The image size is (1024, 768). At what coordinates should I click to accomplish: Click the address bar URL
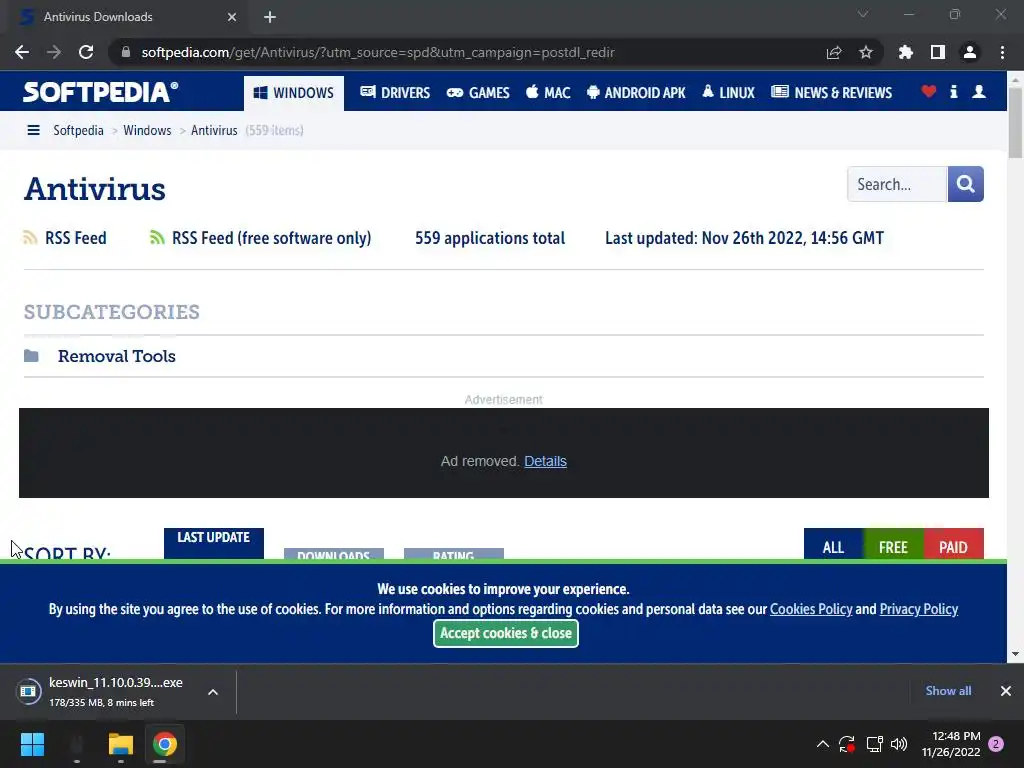[378, 52]
